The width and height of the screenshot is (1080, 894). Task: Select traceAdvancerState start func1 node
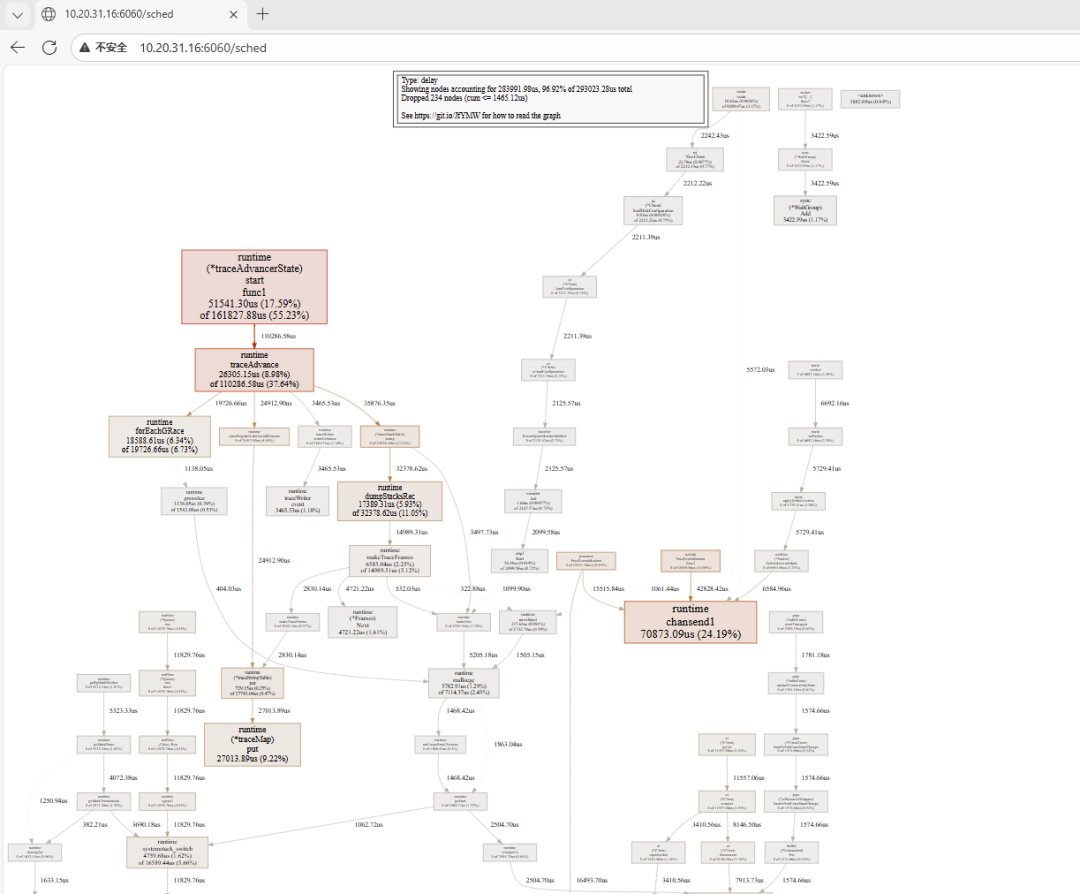[x=254, y=287]
